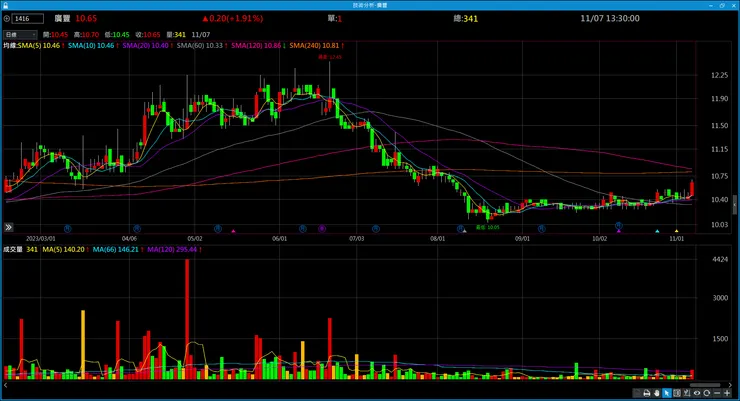
Task: Maximize the window from title bar
Action: [x=722, y=5]
